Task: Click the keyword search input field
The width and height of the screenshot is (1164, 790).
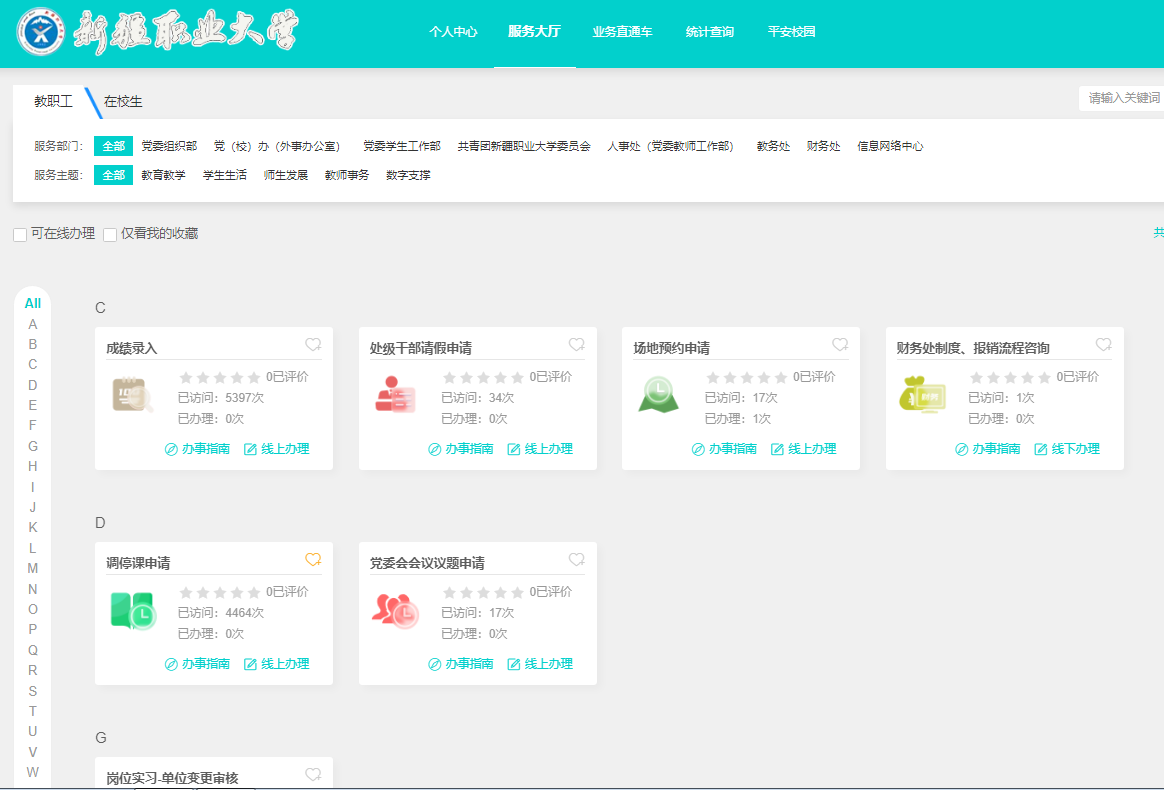Action: point(1121,98)
